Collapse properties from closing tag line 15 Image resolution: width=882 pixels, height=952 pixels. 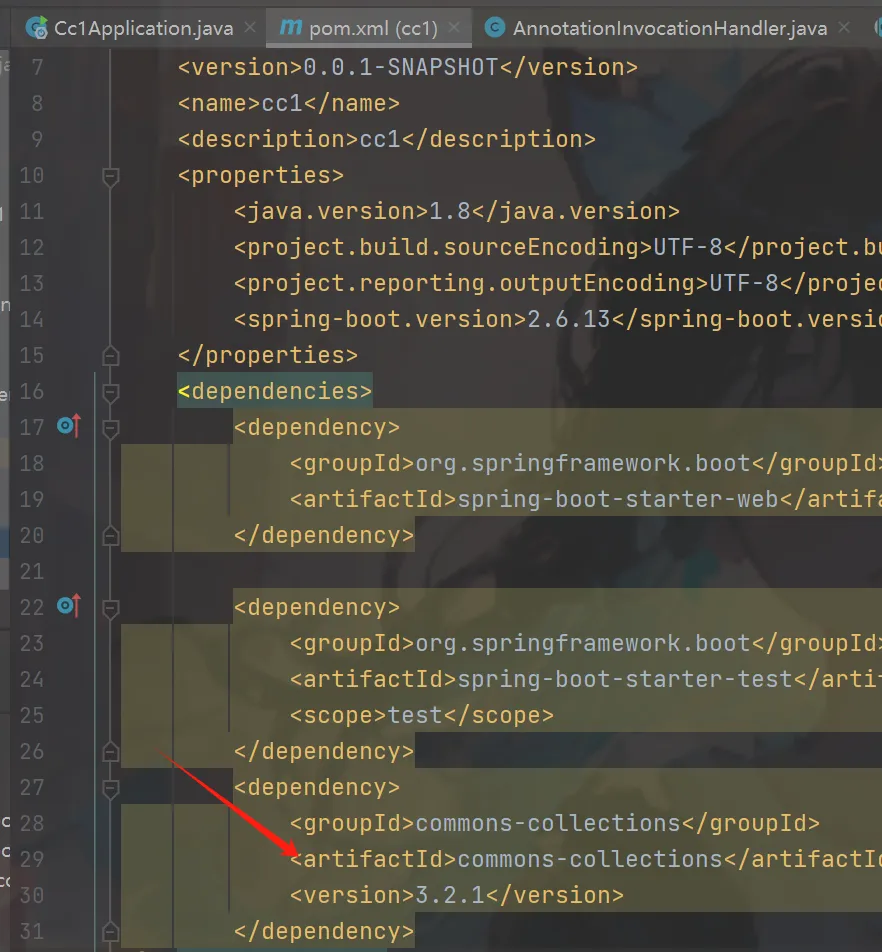pyautogui.click(x=110, y=356)
